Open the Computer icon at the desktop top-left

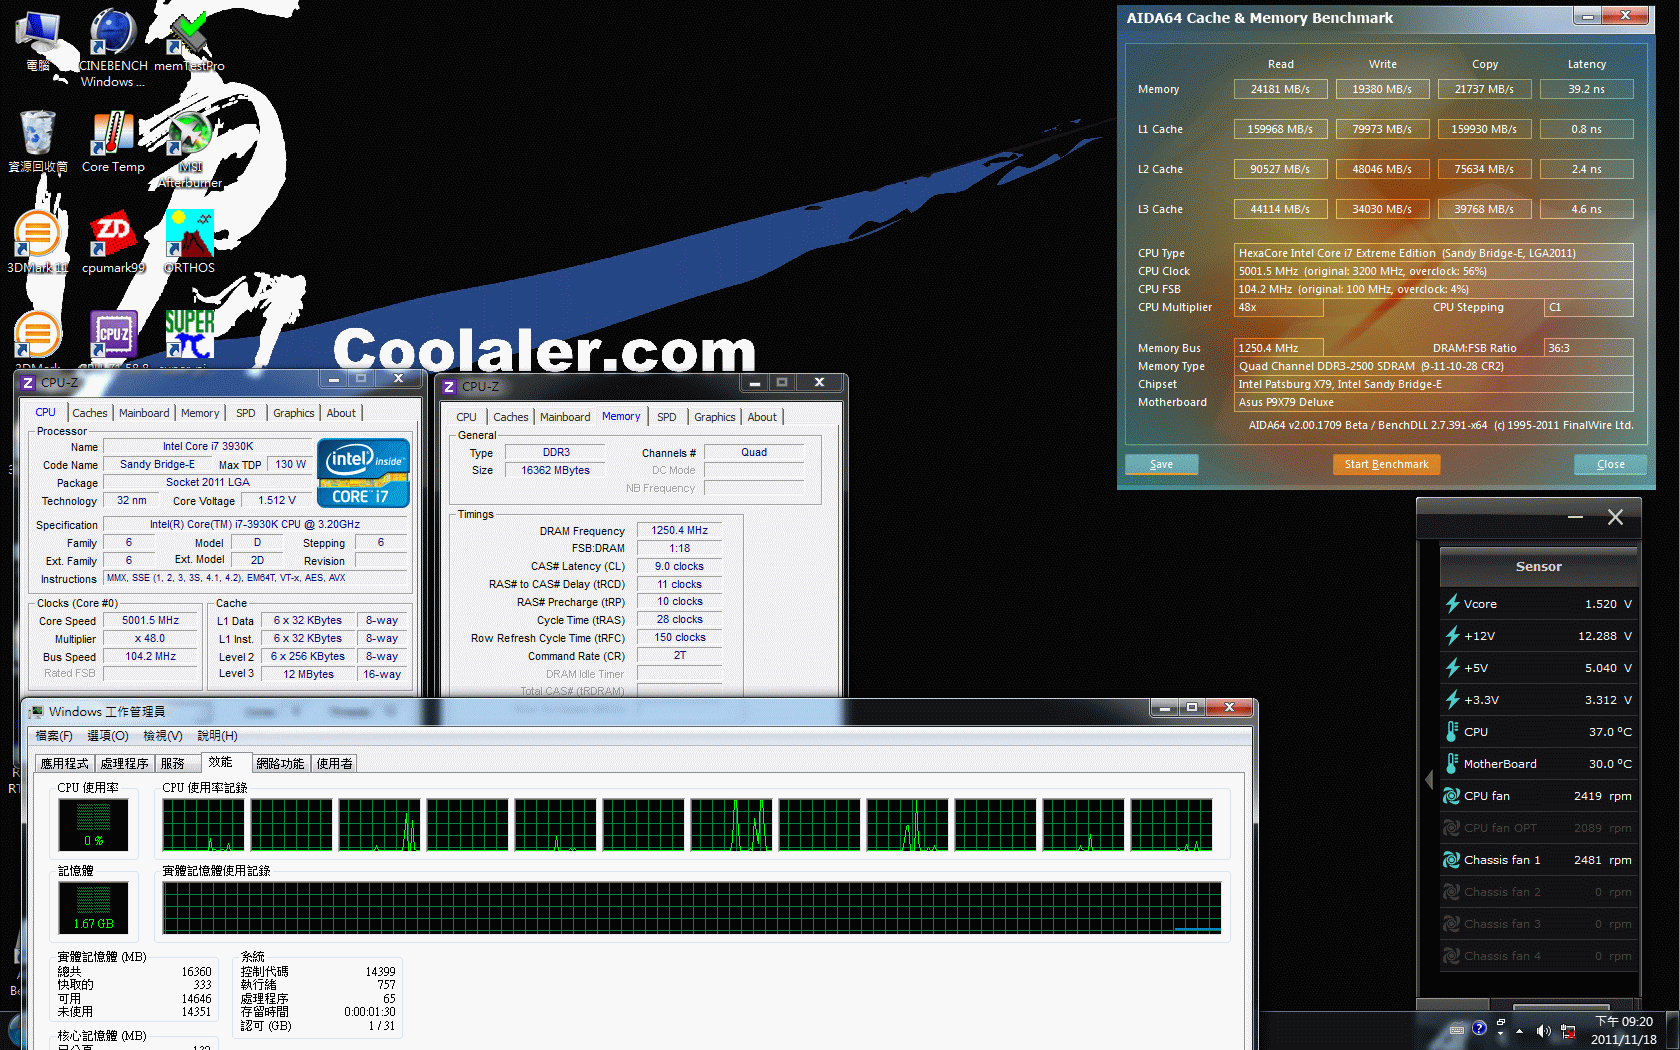38,40
